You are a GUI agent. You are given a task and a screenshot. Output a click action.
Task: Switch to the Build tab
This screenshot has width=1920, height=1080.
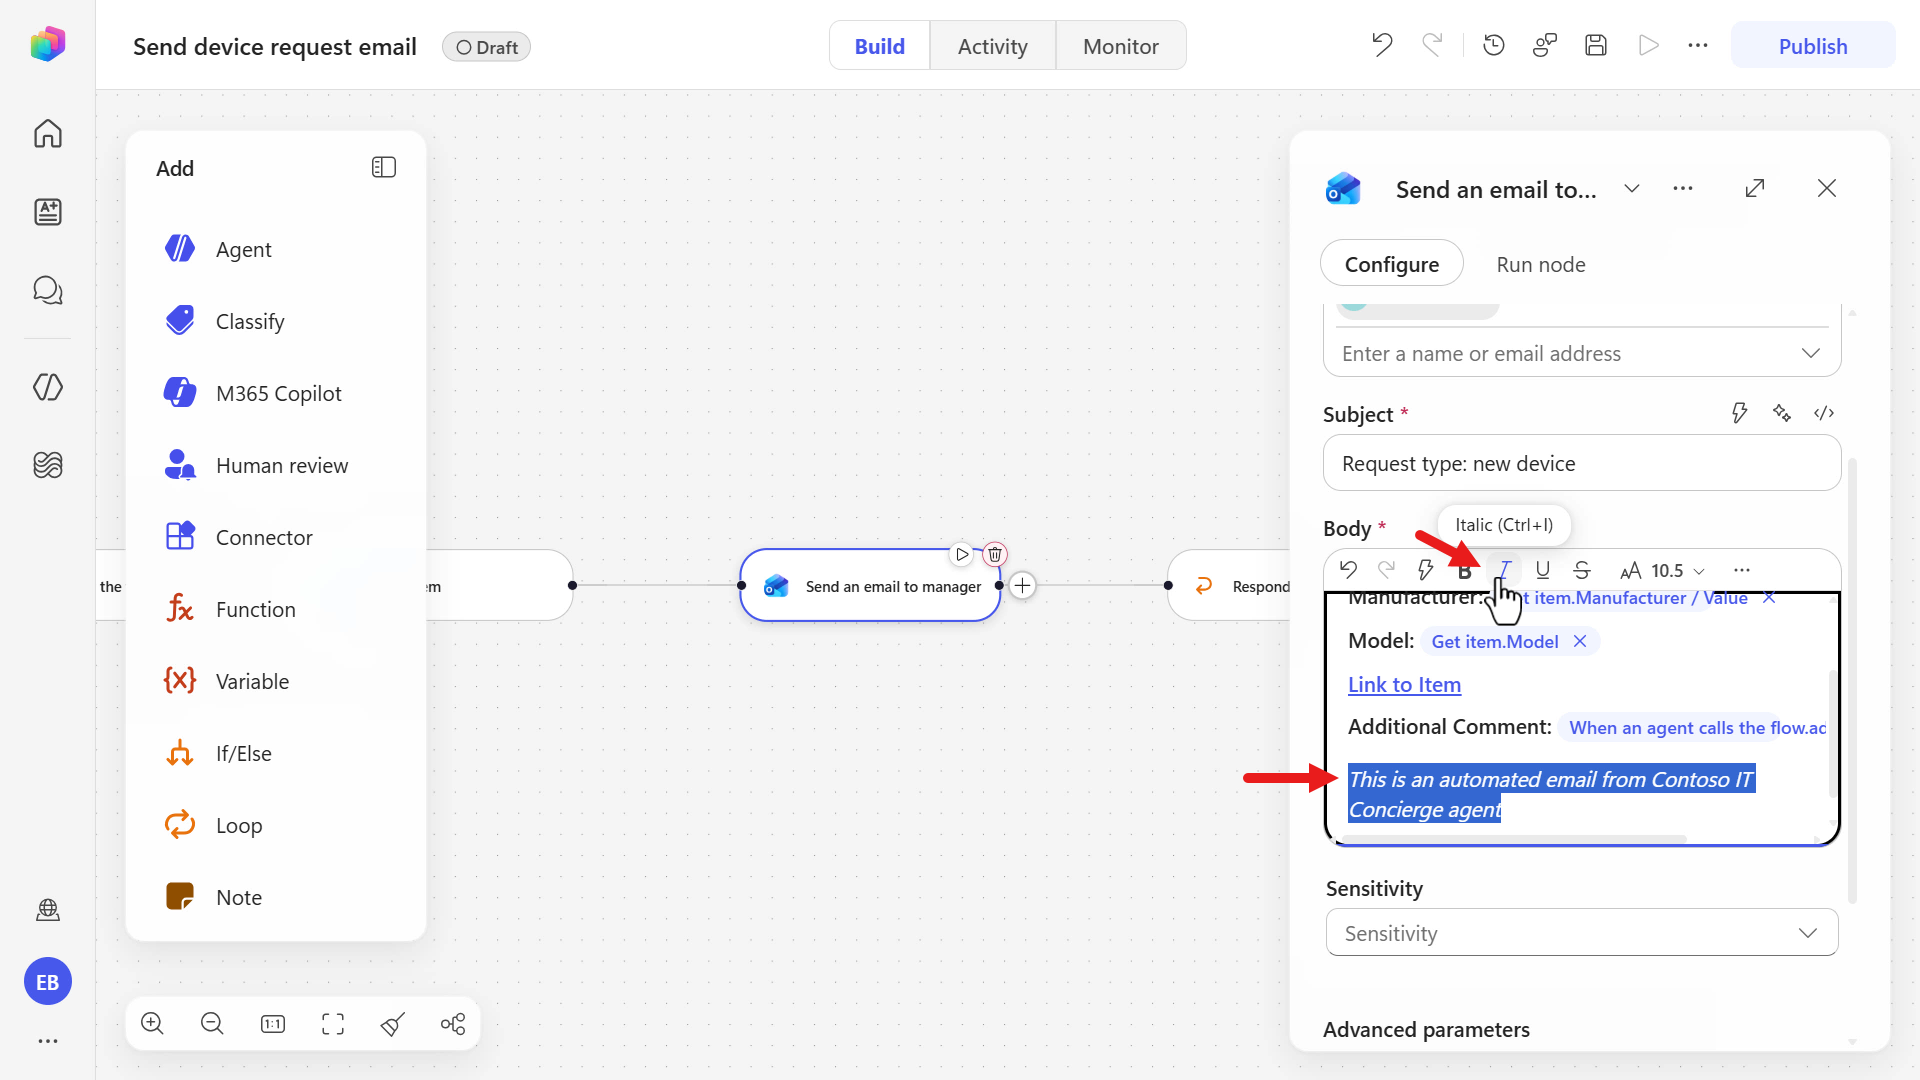pyautogui.click(x=880, y=46)
